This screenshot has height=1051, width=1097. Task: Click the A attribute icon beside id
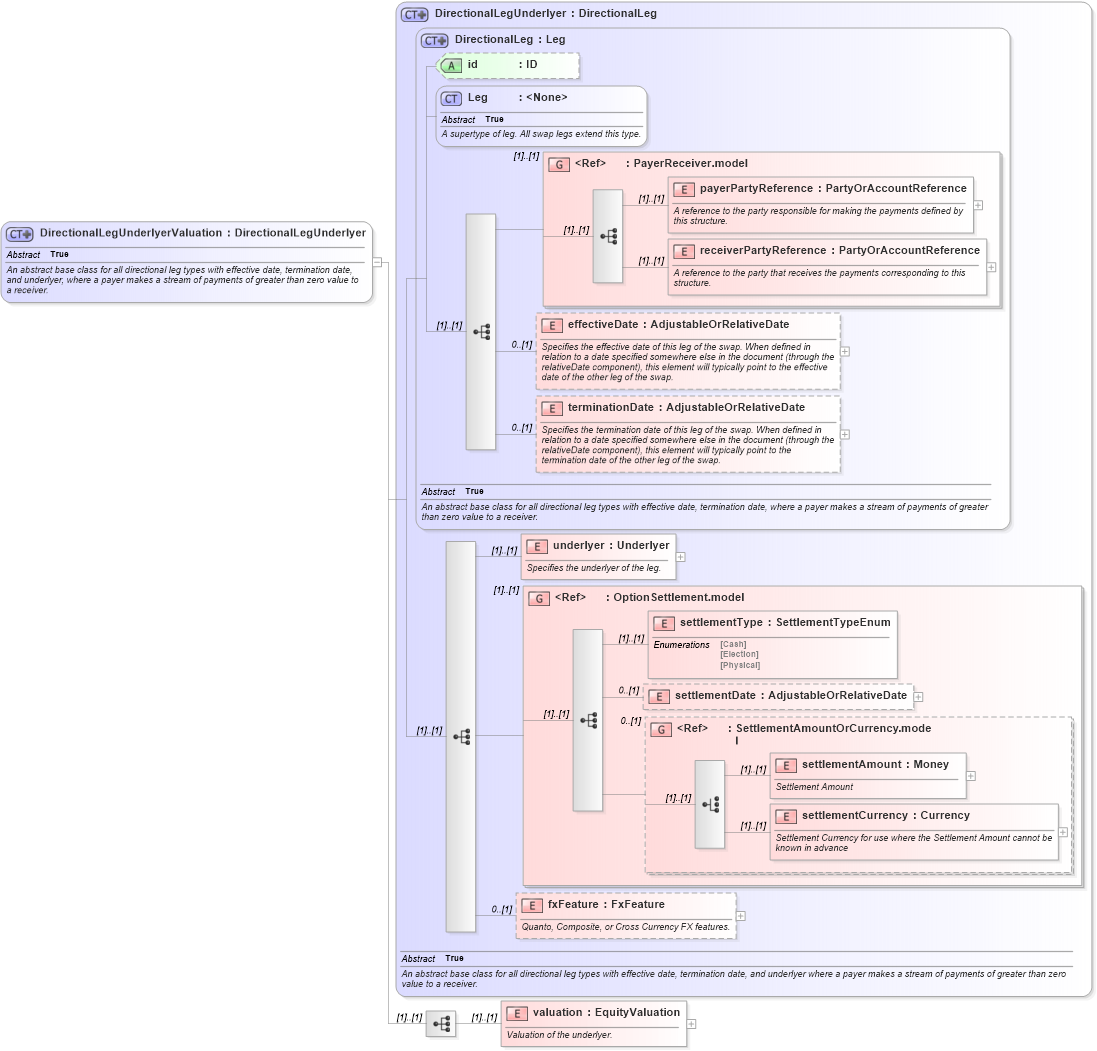point(450,64)
